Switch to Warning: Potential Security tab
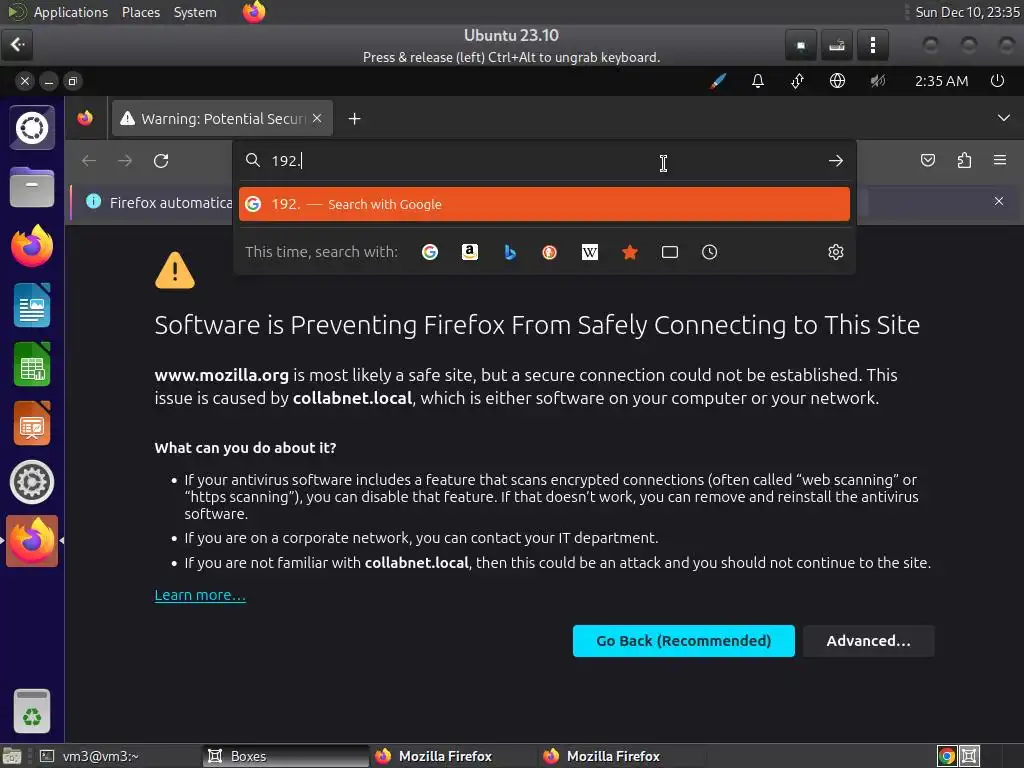 222,119
